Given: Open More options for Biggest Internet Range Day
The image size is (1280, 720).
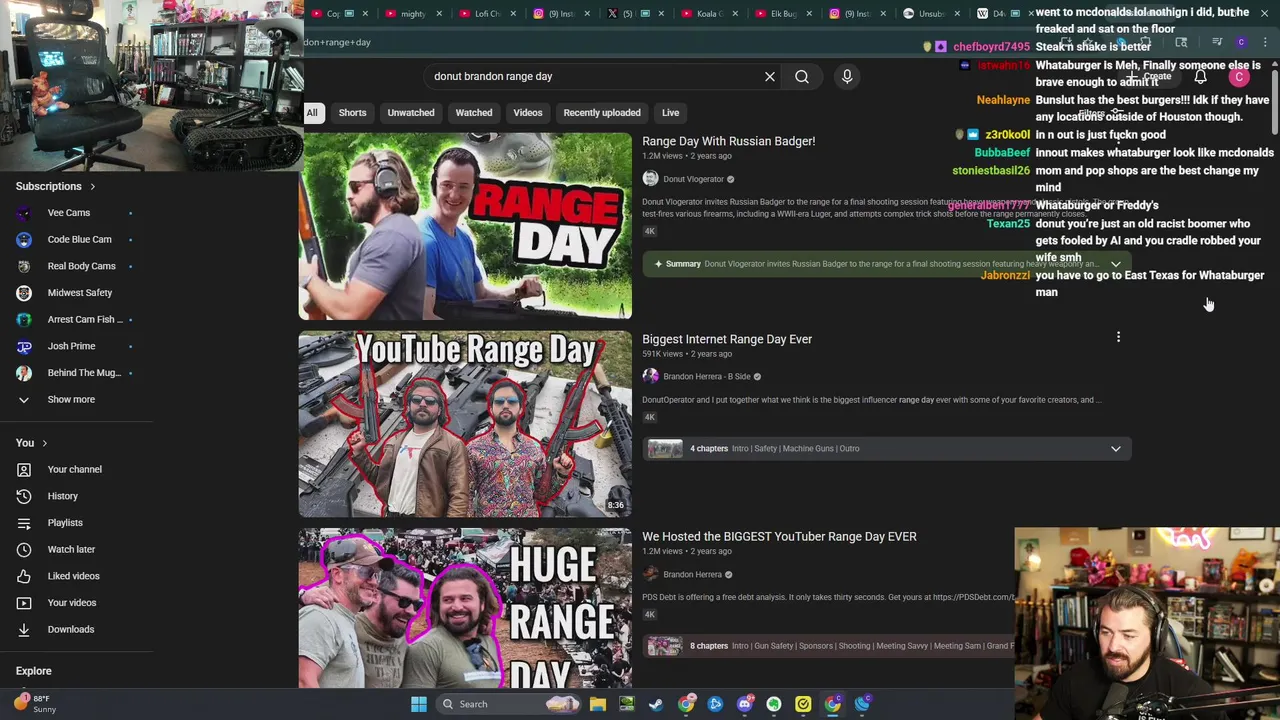Looking at the screenshot, I should point(1118,338).
